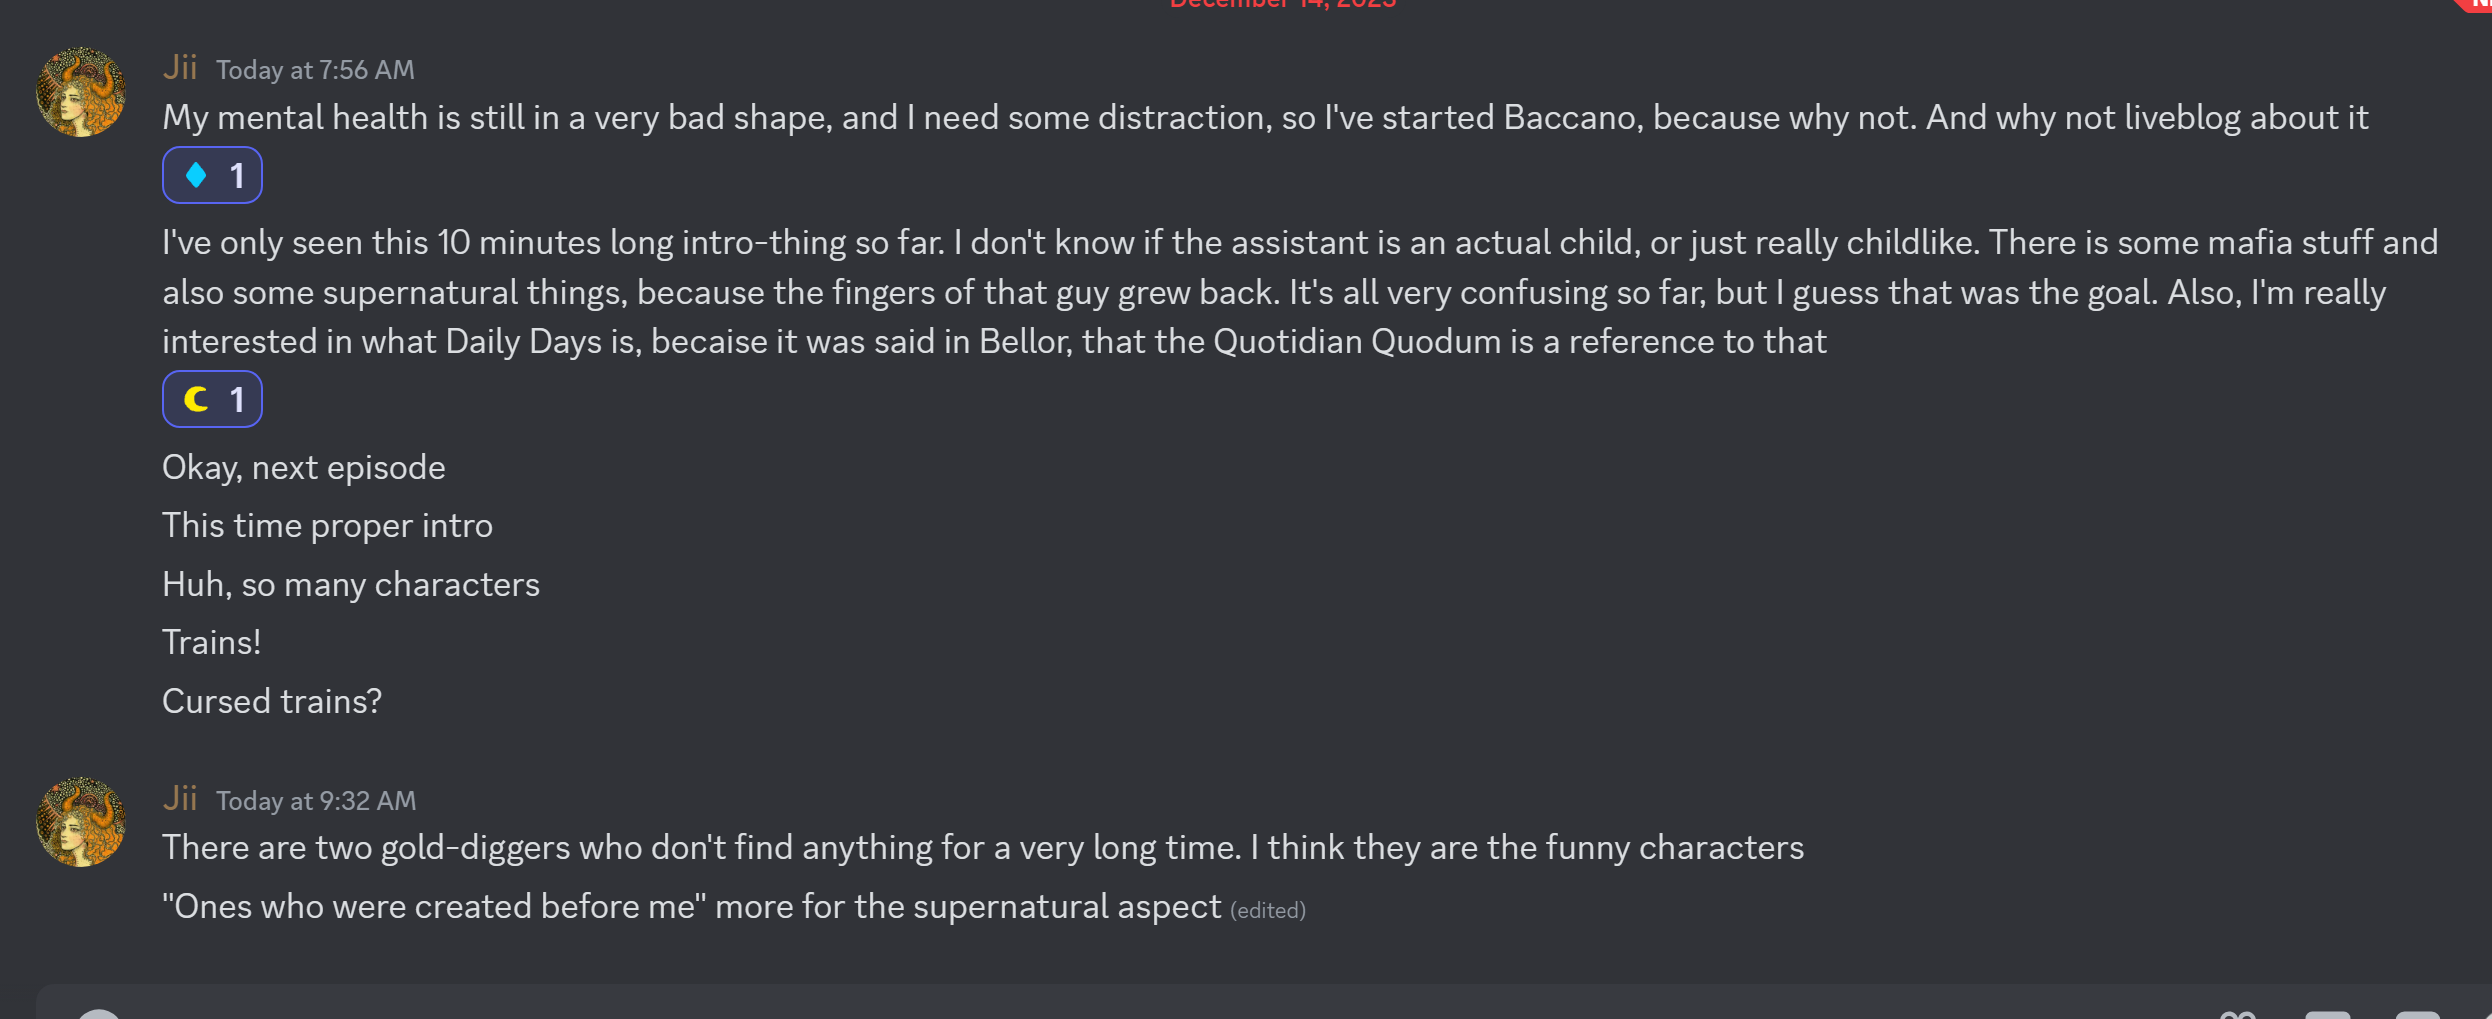Open the gift icon in the message bar
The image size is (2492, 1019).
click(x=2238, y=1014)
